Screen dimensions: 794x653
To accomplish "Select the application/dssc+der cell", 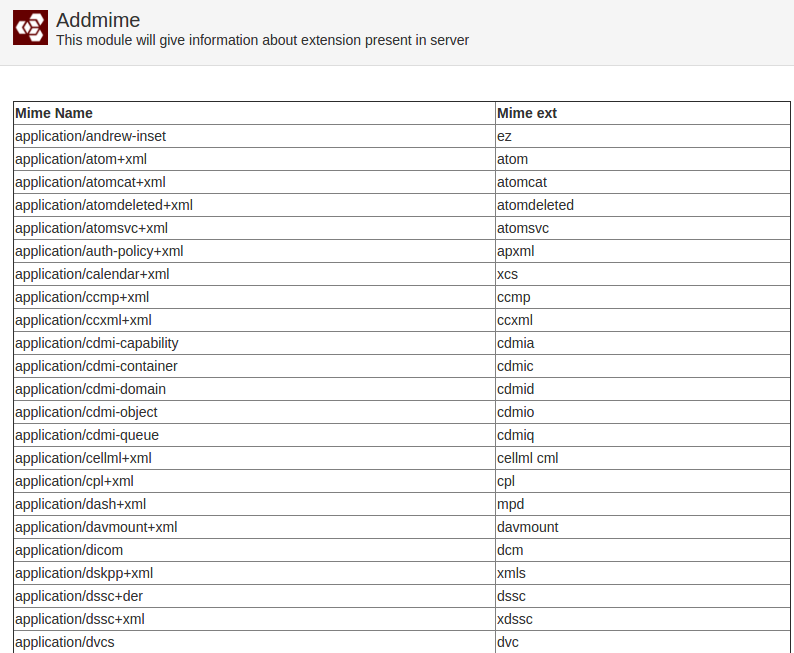I will pyautogui.click(x=254, y=596).
